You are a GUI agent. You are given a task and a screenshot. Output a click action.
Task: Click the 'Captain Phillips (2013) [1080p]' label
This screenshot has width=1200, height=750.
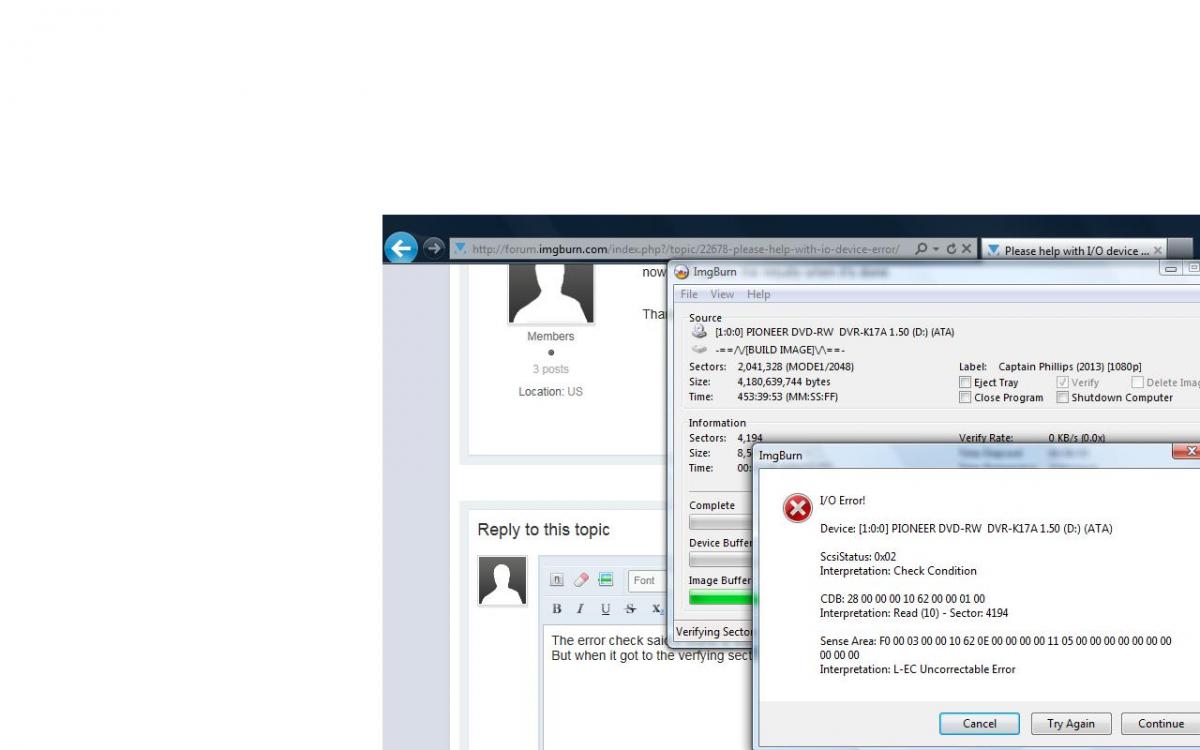(x=1070, y=367)
